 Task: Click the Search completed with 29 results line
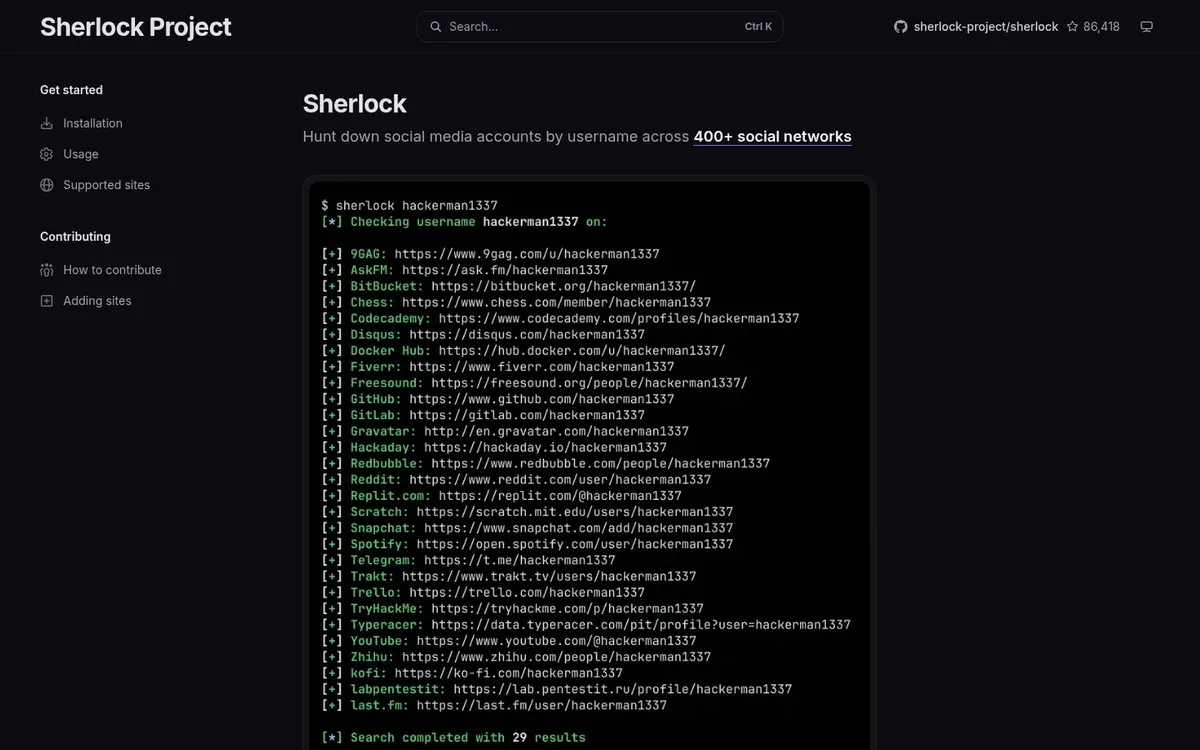tap(453, 737)
